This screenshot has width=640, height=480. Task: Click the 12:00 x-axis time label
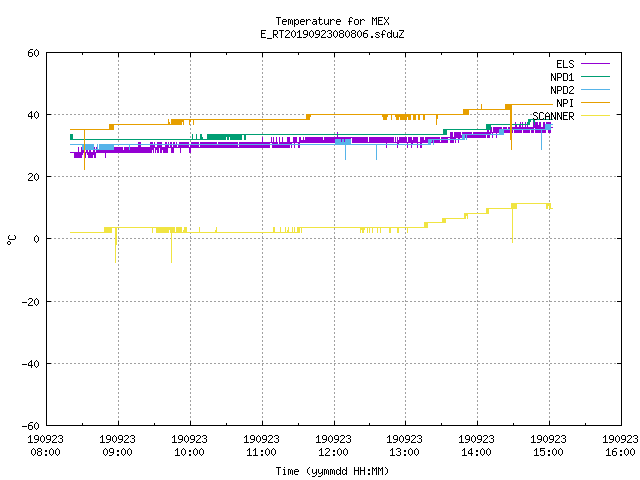coord(333,453)
